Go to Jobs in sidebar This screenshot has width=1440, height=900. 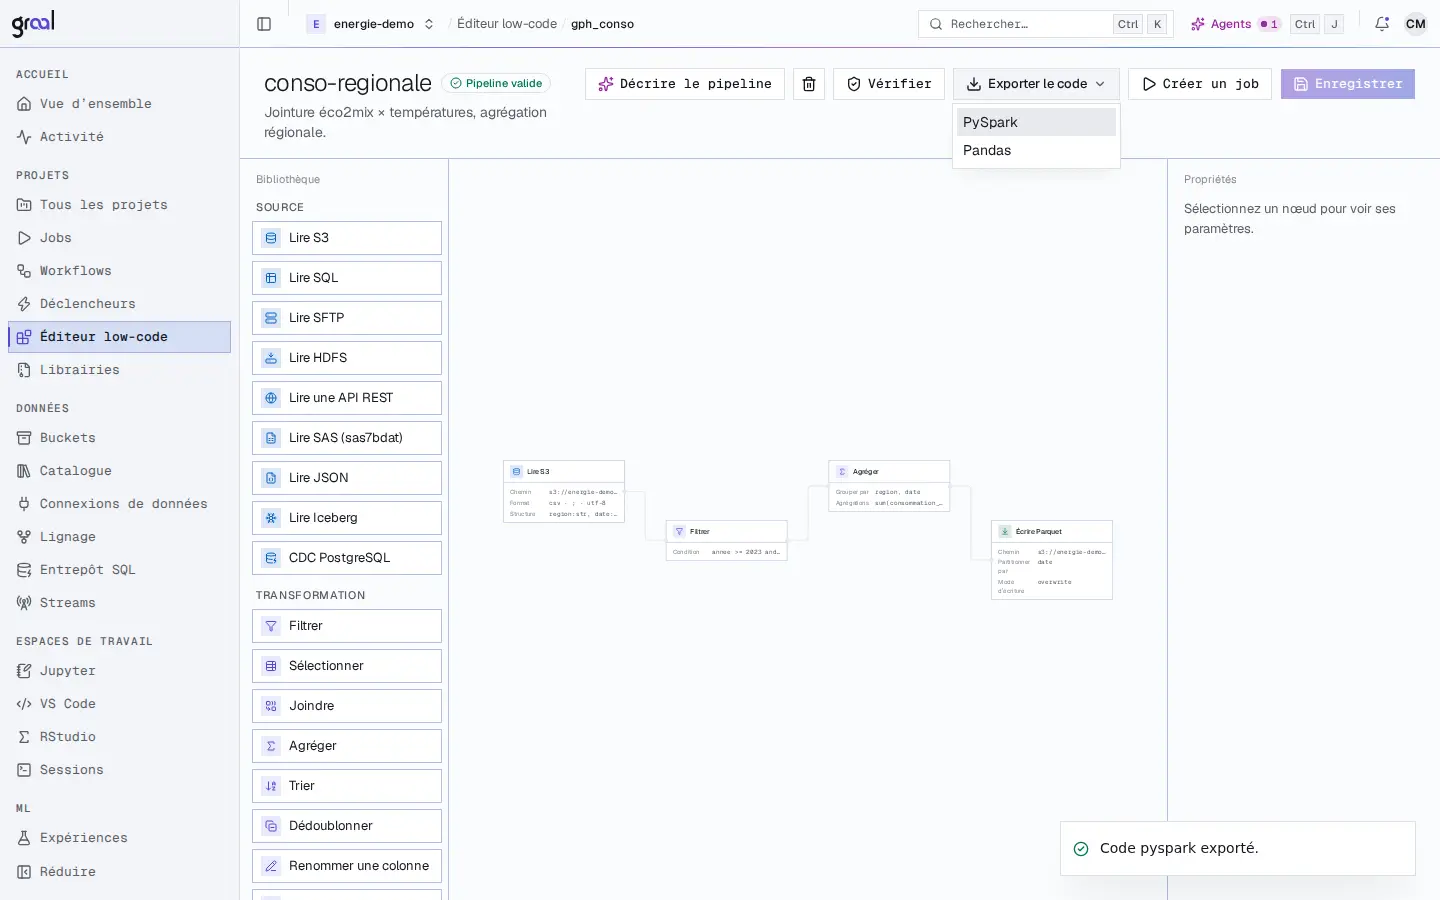tap(120, 238)
